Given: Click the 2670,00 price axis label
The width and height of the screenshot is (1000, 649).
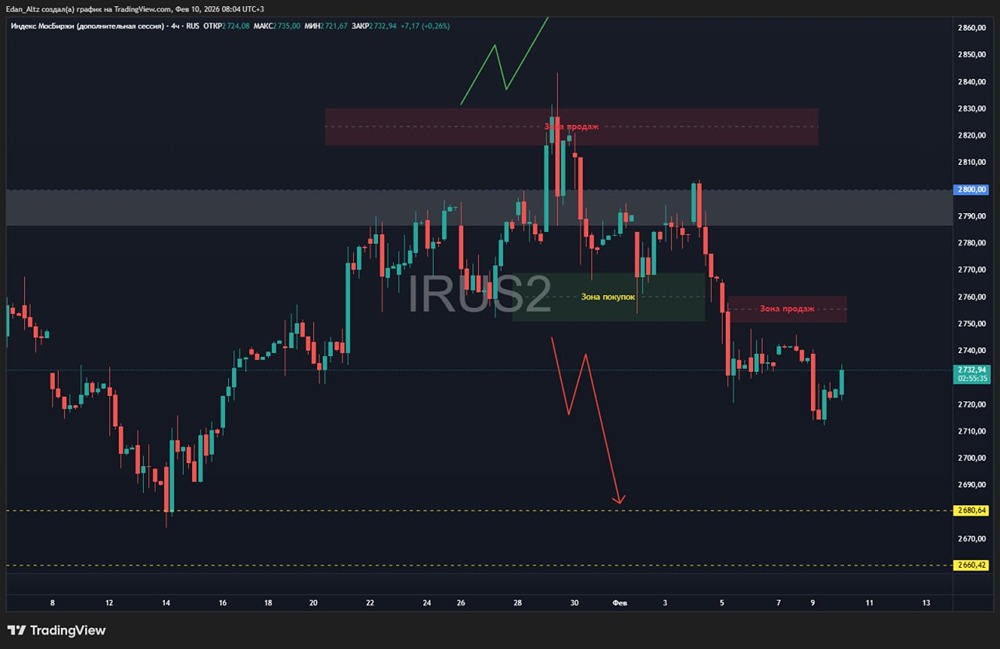Looking at the screenshot, I should [x=971, y=539].
